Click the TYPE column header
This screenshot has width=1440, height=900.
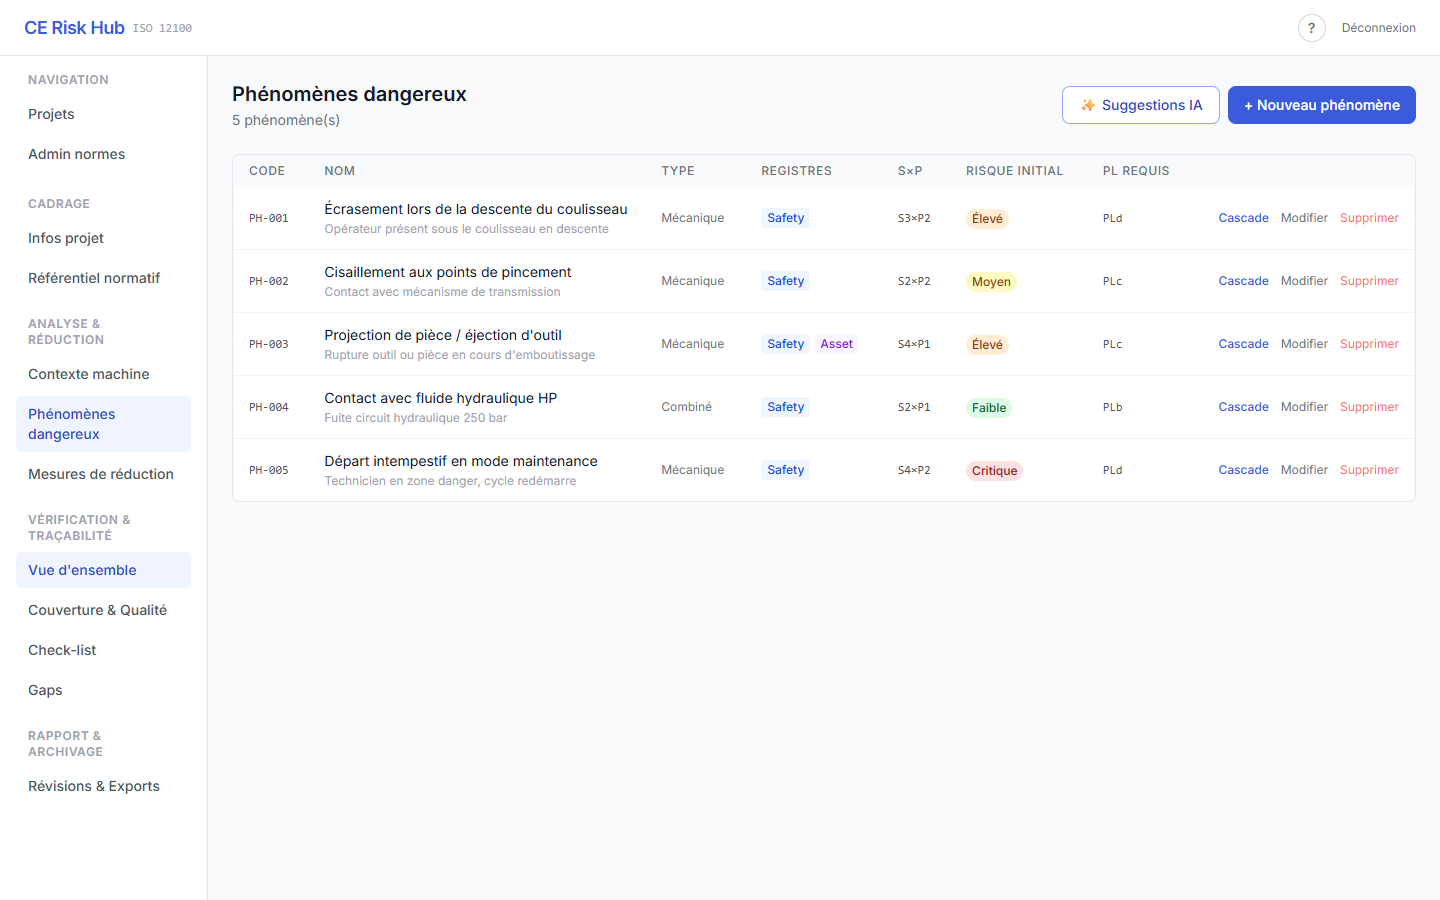678,171
